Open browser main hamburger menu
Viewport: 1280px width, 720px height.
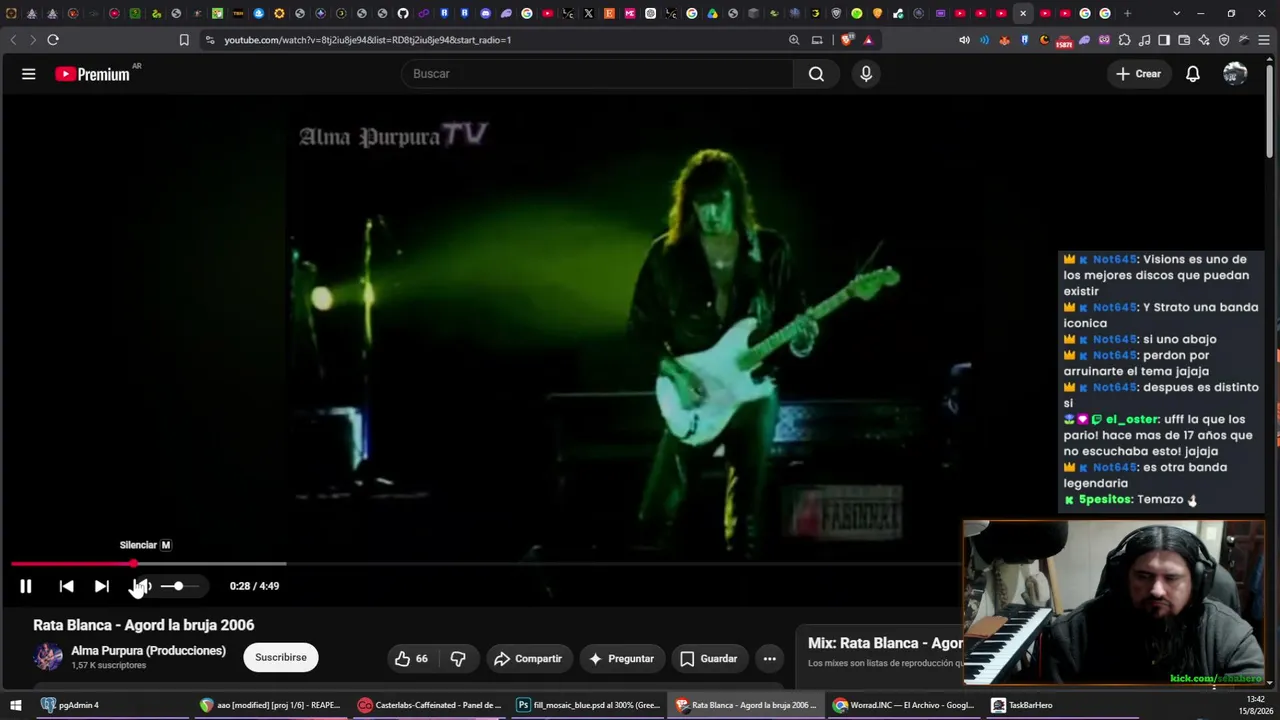[x=1264, y=40]
